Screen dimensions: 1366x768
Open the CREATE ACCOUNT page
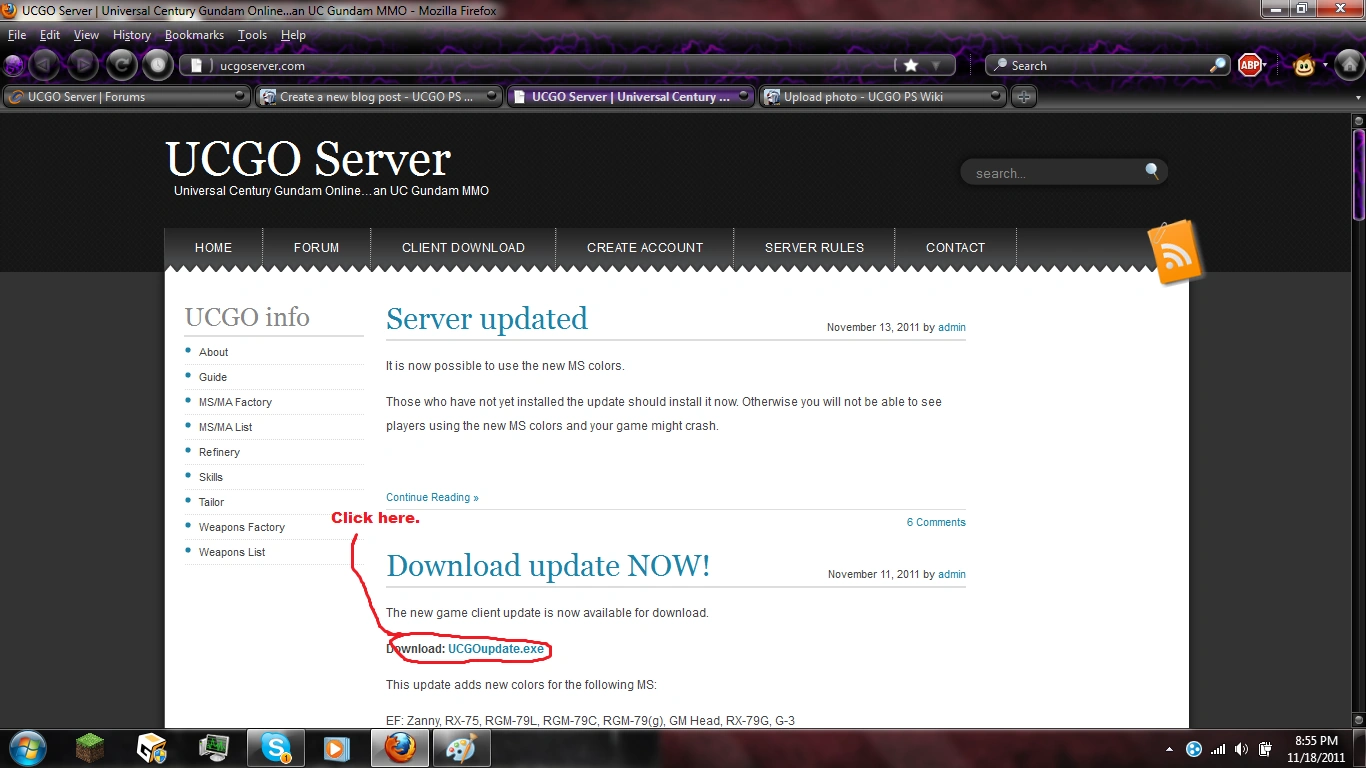(645, 248)
